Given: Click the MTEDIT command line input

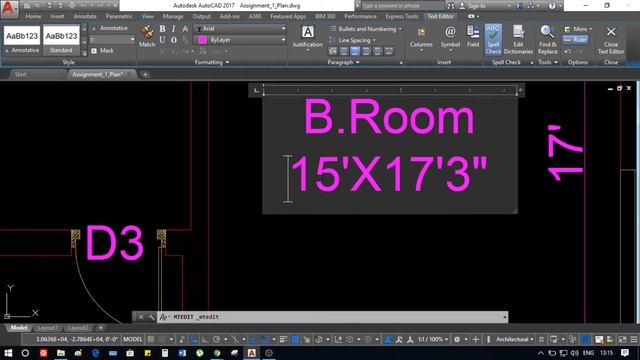Looking at the screenshot, I should point(333,317).
